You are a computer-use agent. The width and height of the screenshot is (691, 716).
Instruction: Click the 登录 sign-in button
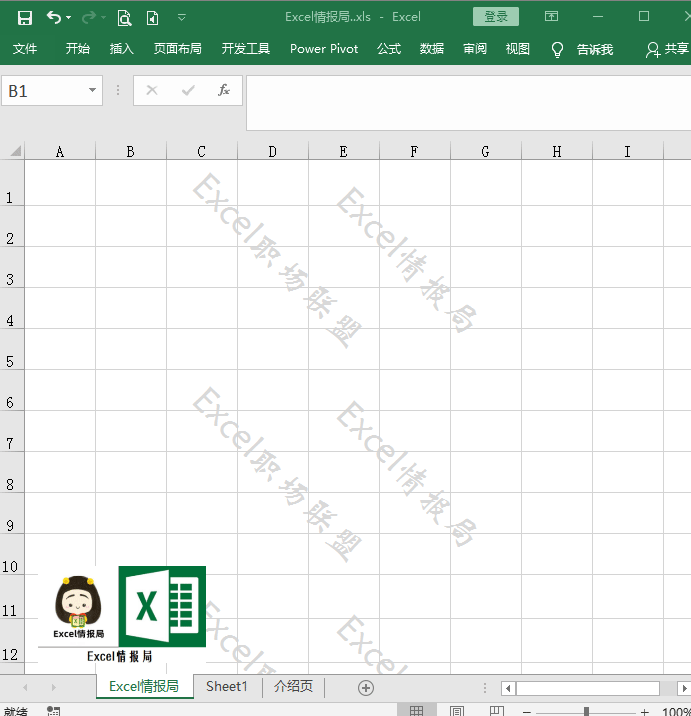[x=496, y=17]
